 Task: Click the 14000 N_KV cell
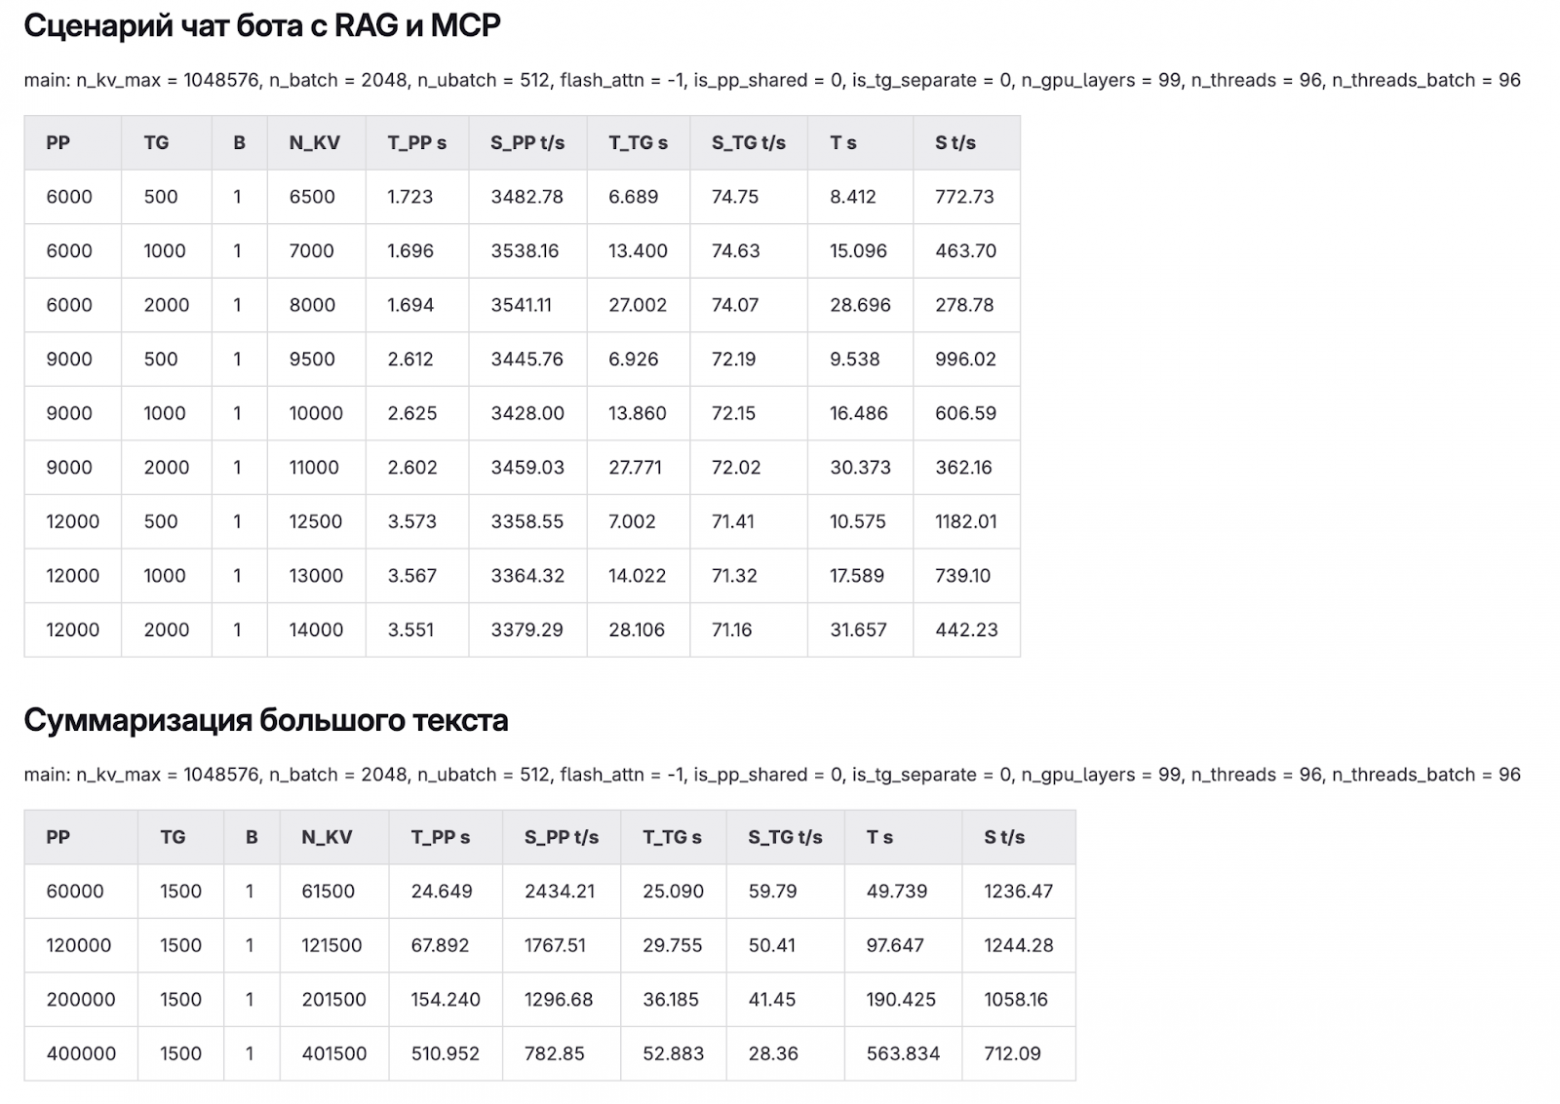click(316, 629)
